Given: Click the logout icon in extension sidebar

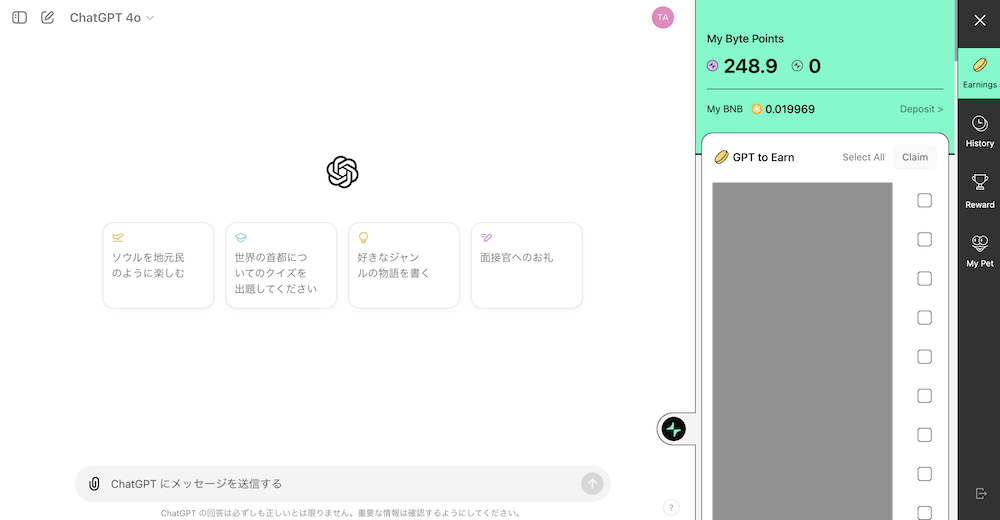Looking at the screenshot, I should [981, 493].
